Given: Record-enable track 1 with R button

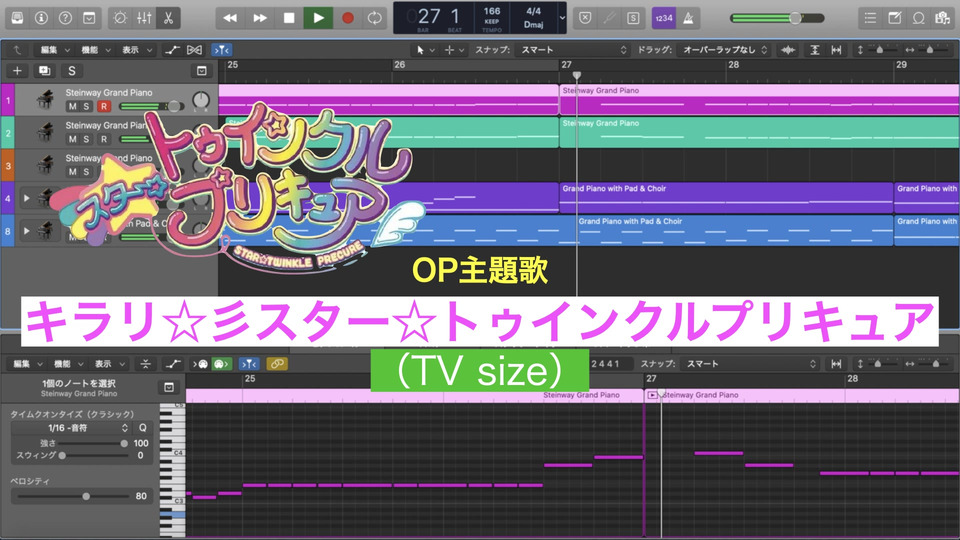Looking at the screenshot, I should click(x=103, y=106).
